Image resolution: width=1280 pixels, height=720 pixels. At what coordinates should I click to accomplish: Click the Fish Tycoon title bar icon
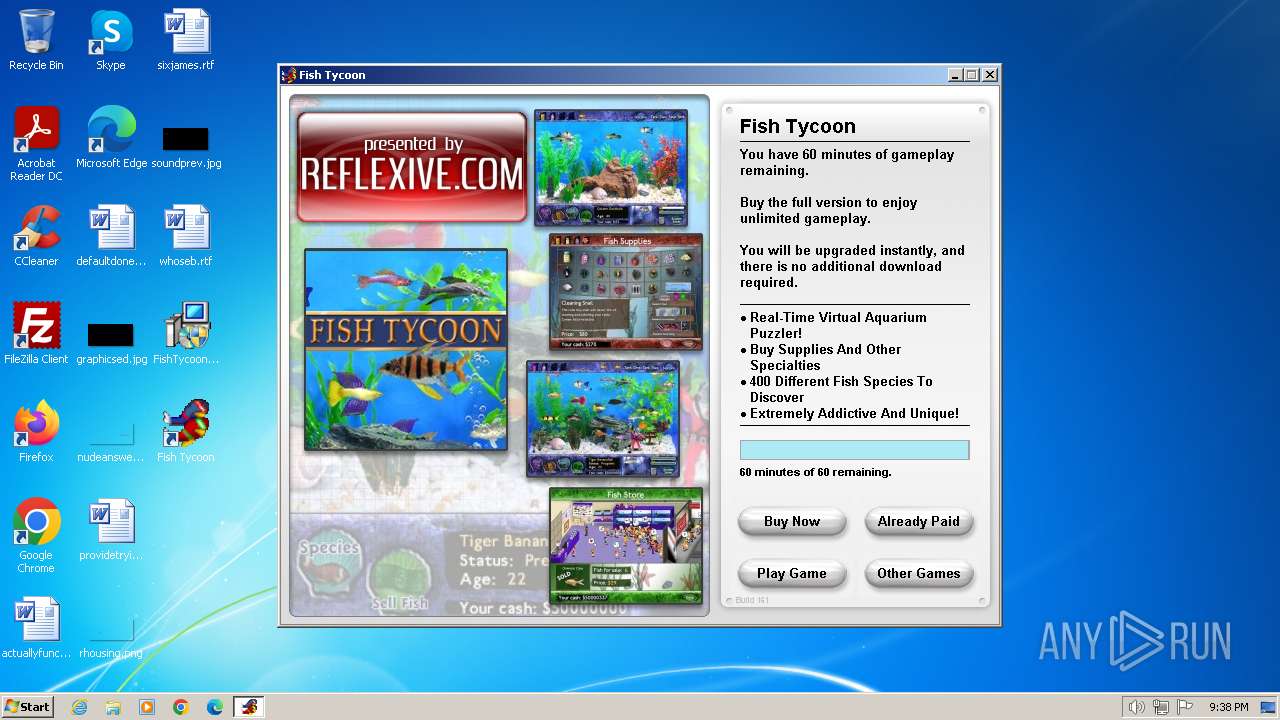(289, 75)
